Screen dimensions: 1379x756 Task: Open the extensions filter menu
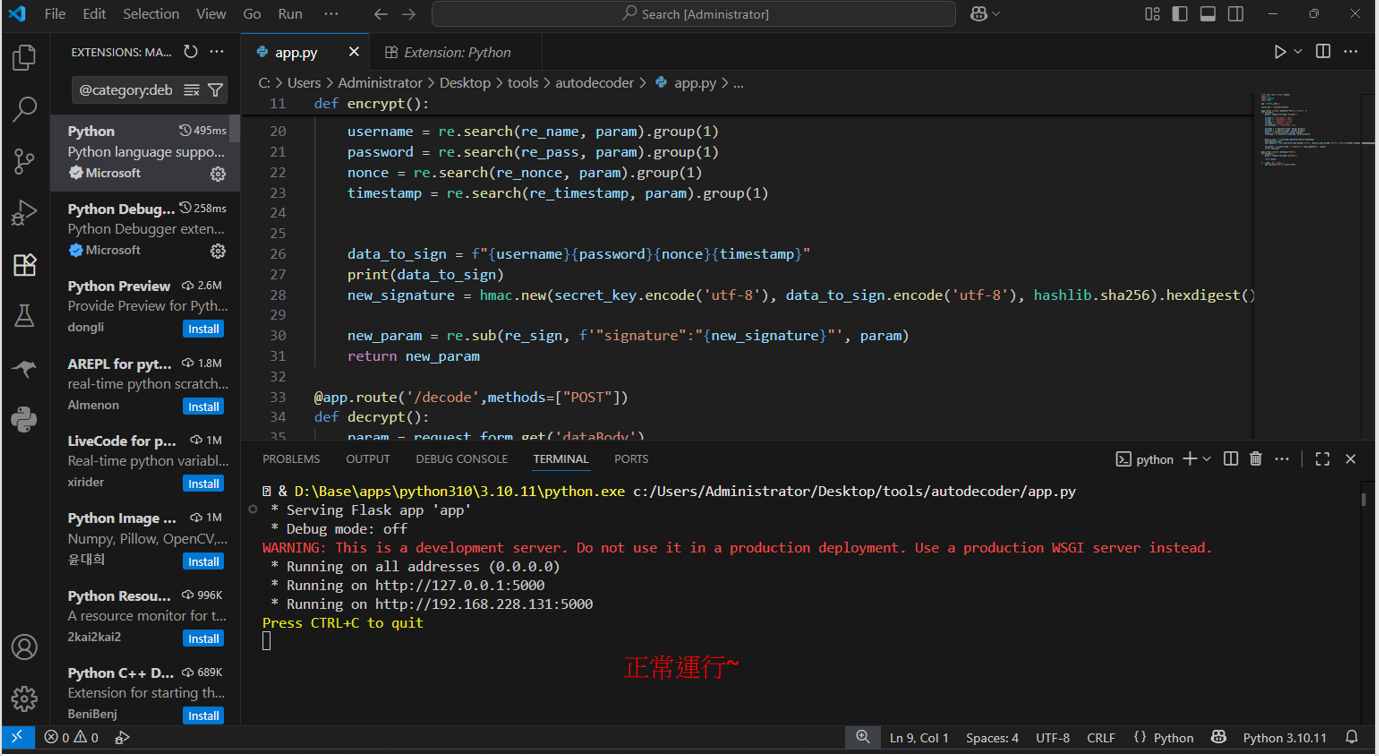click(x=215, y=90)
